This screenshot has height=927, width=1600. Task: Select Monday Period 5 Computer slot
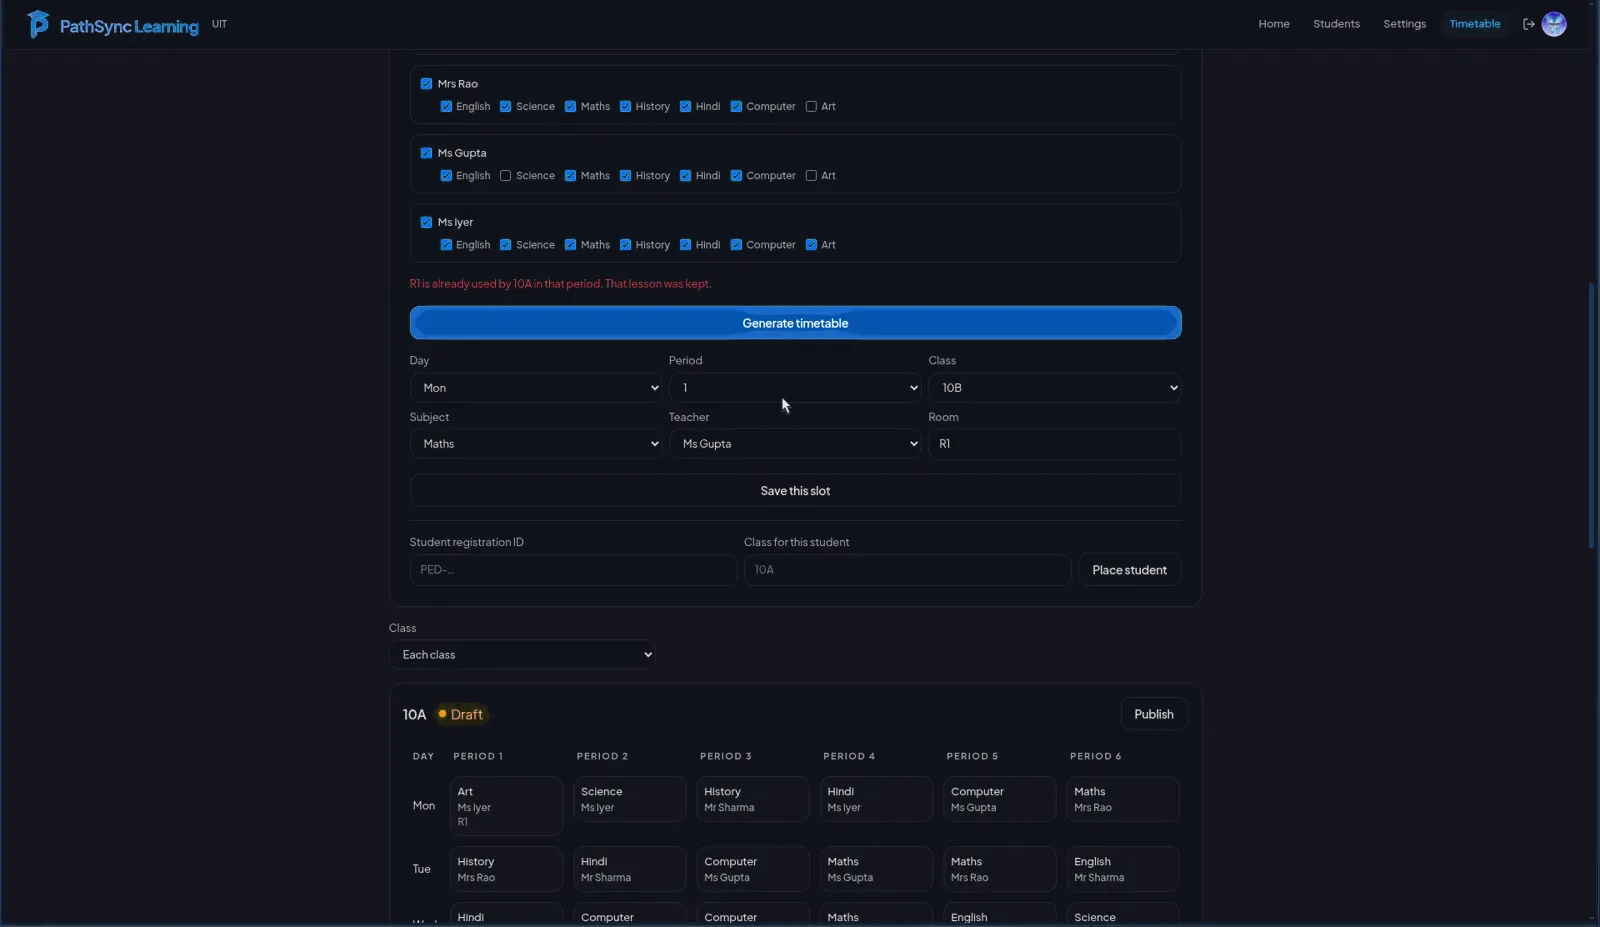click(x=999, y=799)
